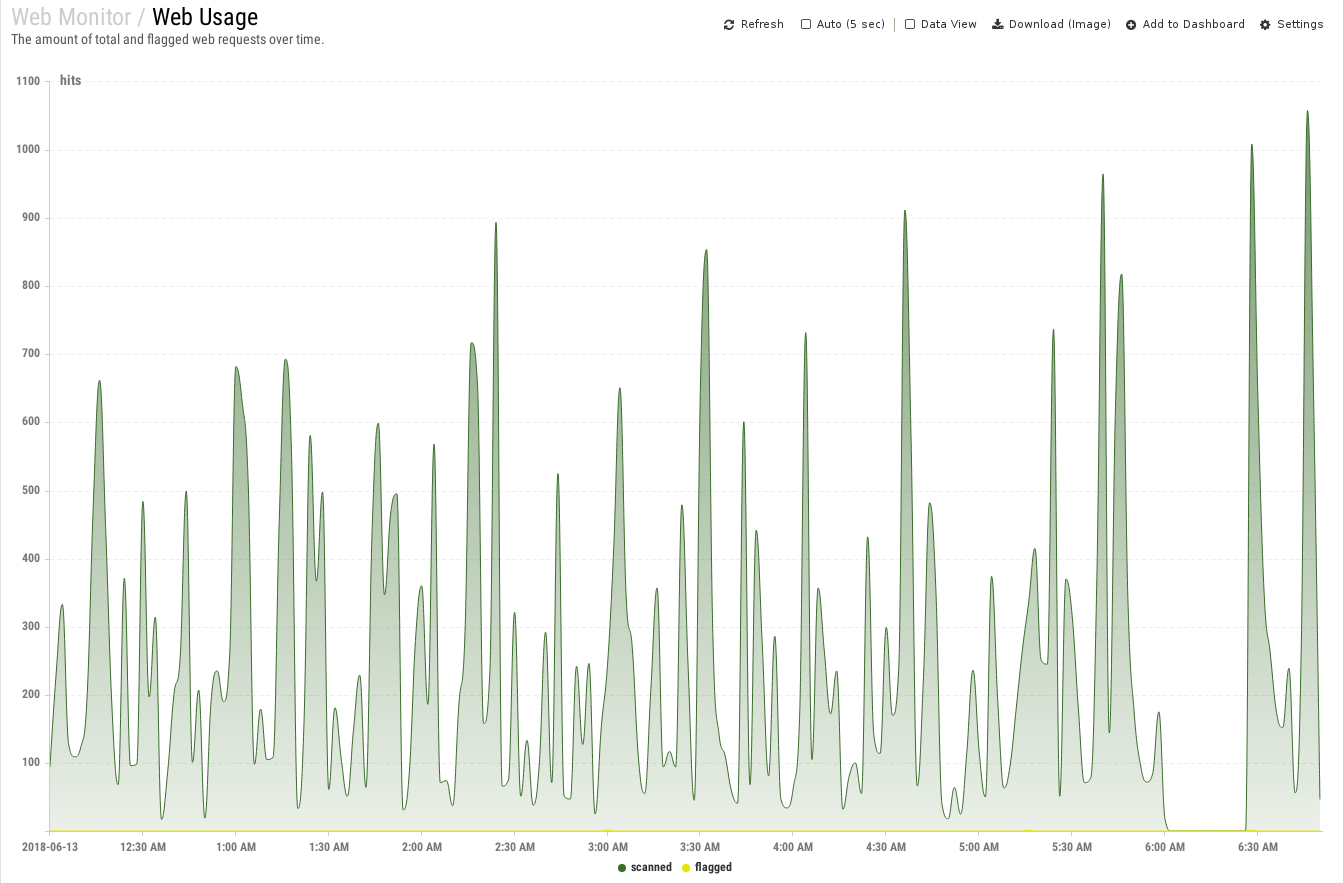The height and width of the screenshot is (884, 1344).
Task: Click the 5:30 AM axis label
Action: [1072, 847]
